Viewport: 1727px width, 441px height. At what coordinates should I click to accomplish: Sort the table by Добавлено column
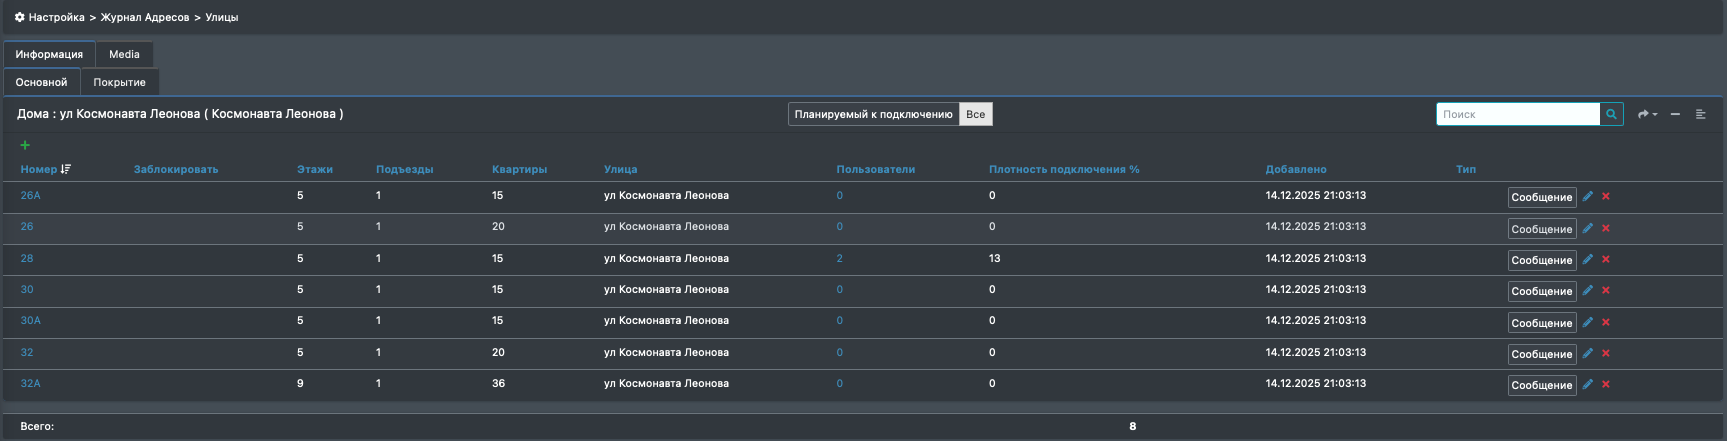click(1296, 169)
